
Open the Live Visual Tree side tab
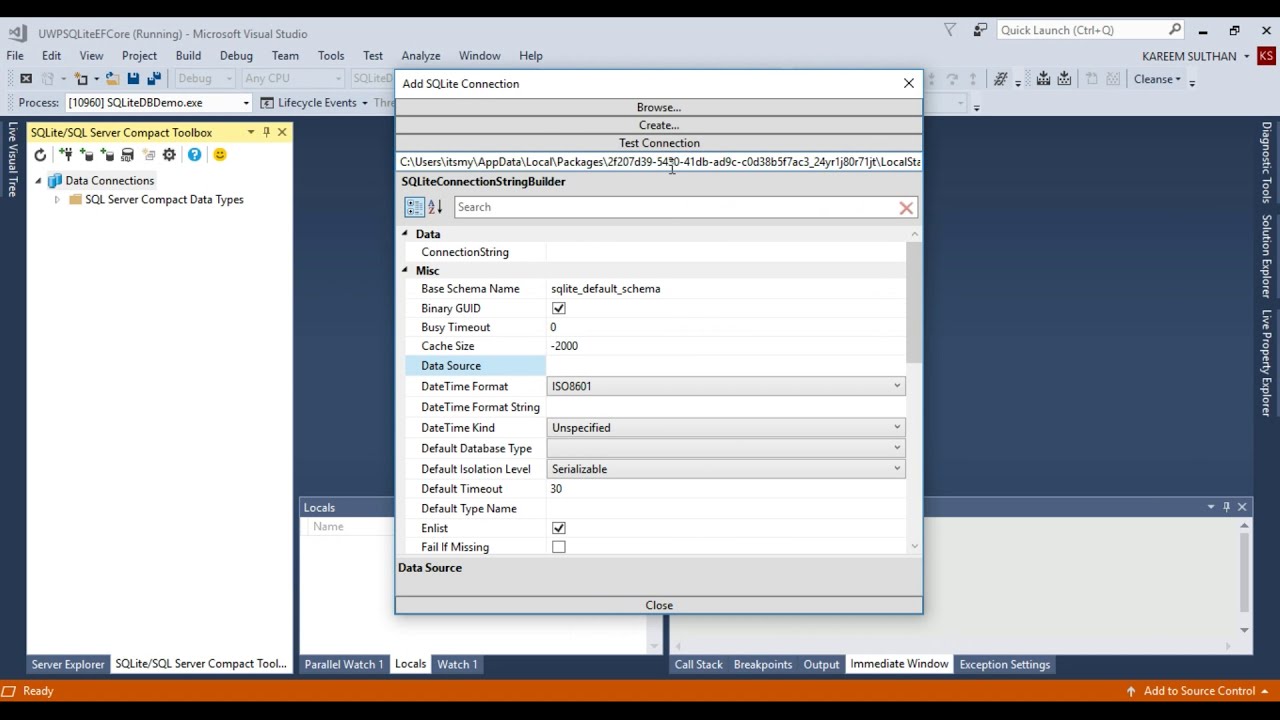13,160
